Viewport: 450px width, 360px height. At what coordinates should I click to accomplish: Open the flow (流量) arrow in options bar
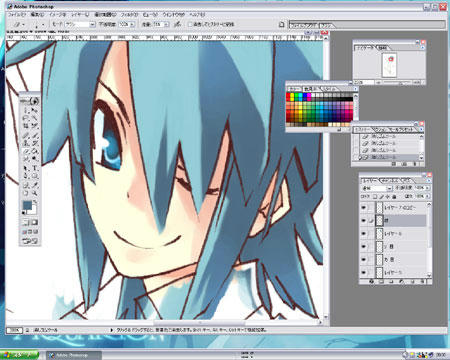click(x=166, y=24)
